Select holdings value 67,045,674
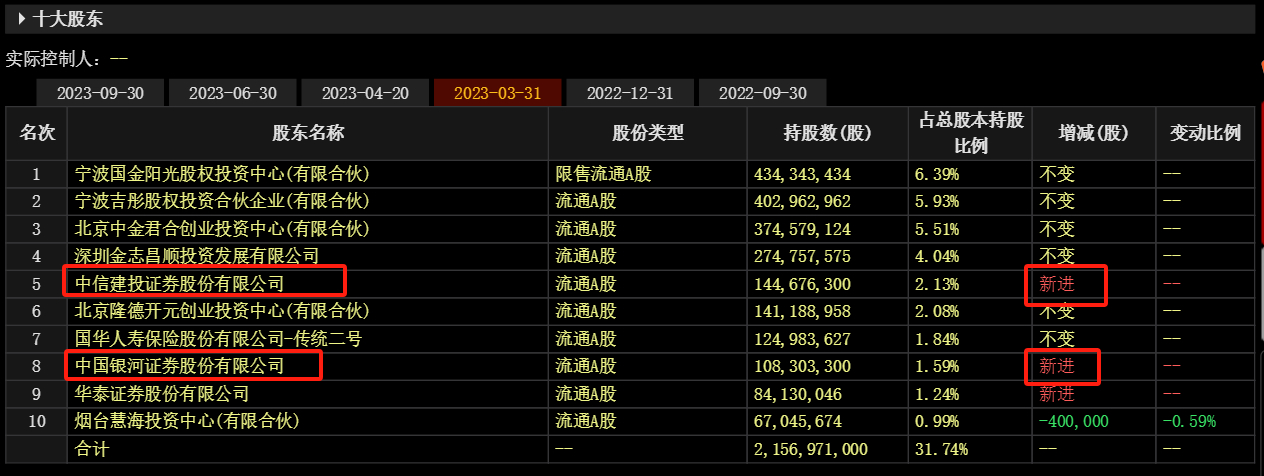The image size is (1264, 476). (799, 421)
